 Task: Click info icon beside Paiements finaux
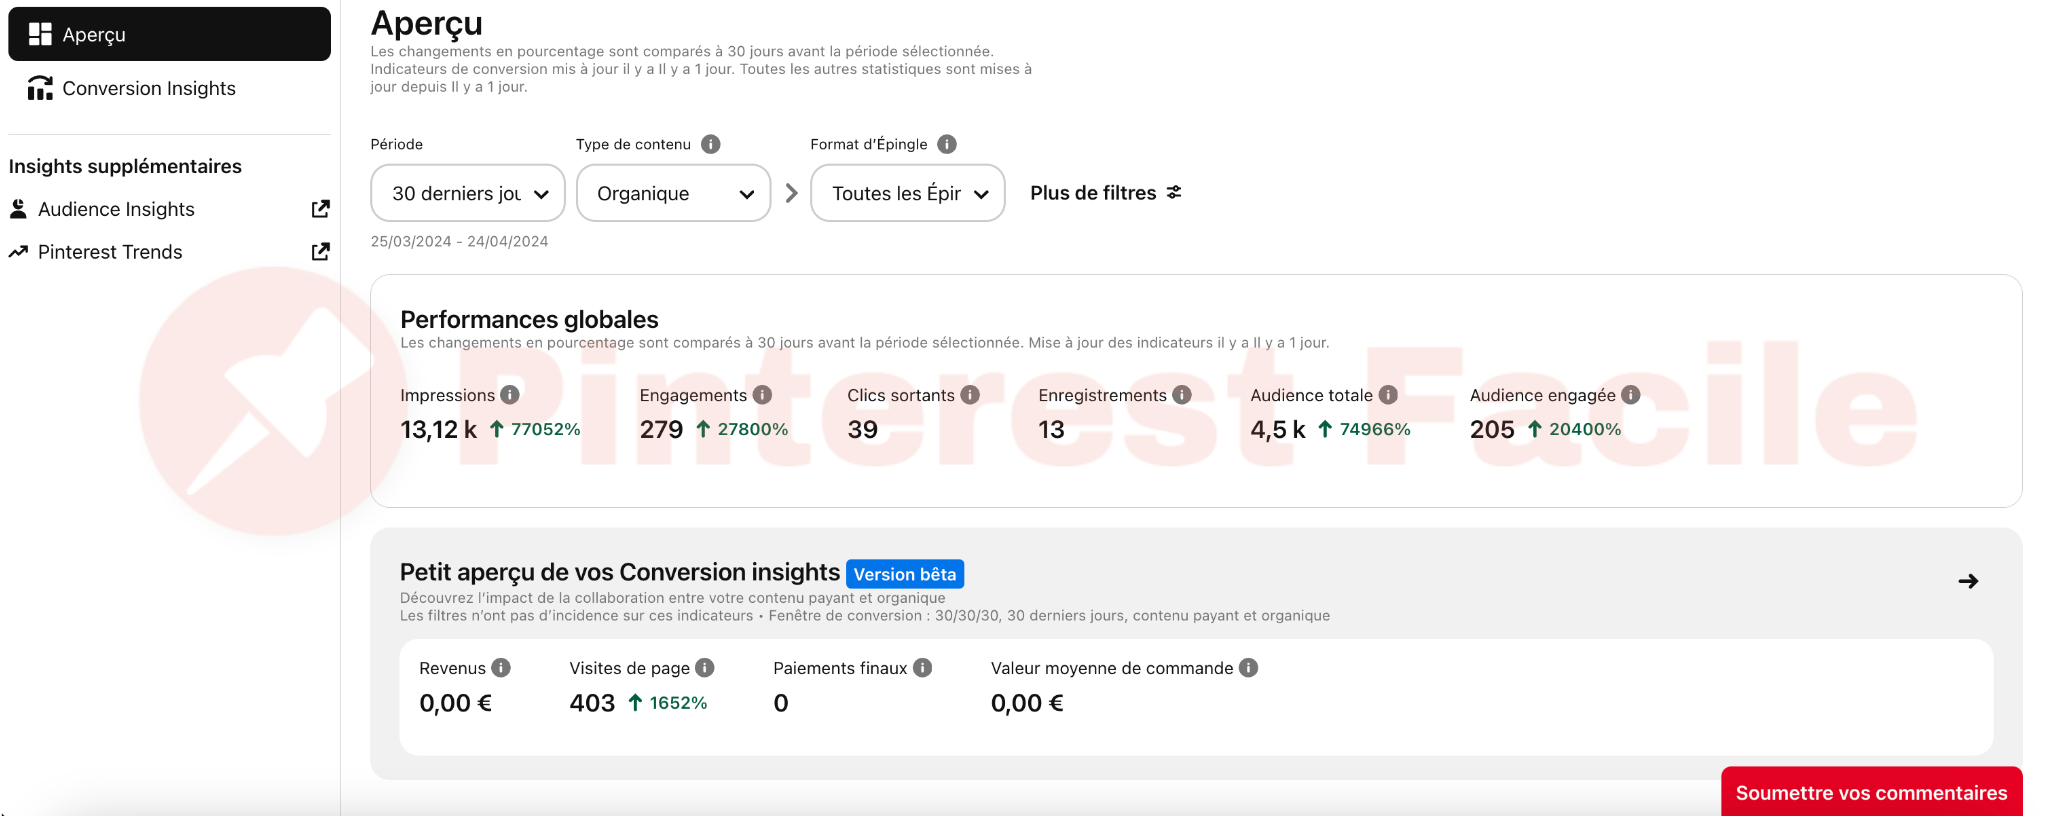(923, 668)
